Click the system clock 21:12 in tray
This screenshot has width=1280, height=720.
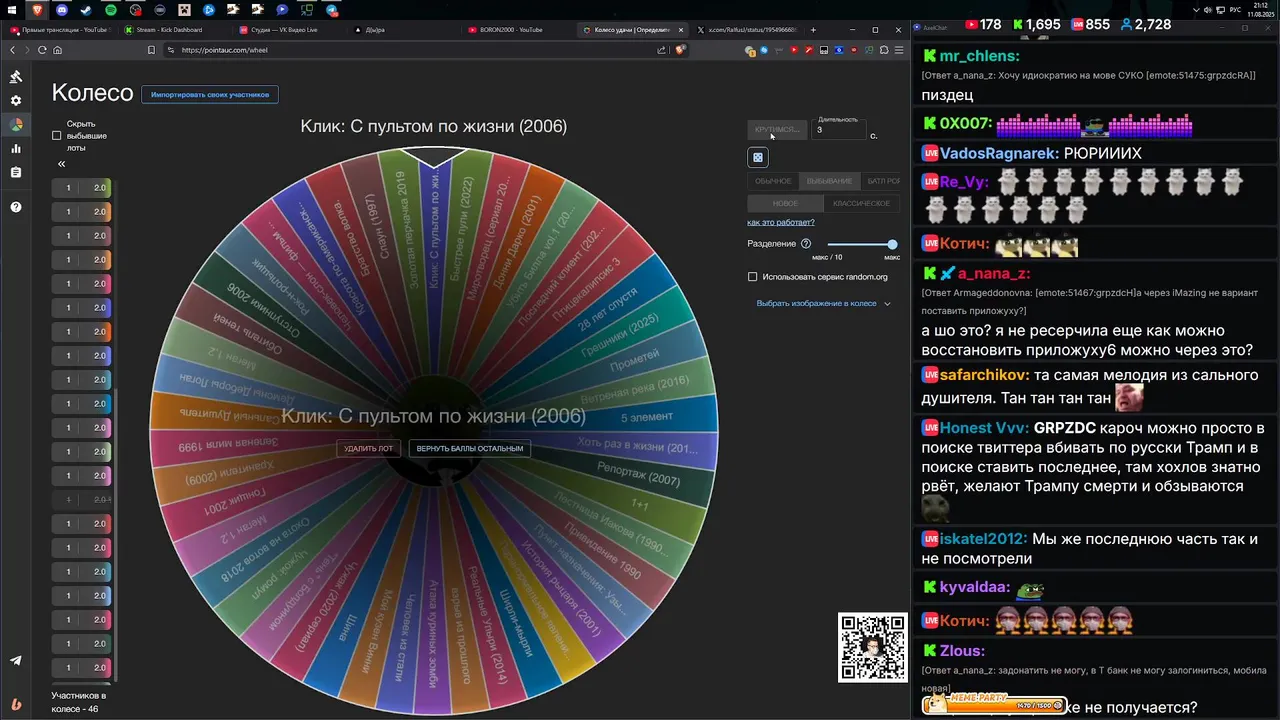tap(1262, 5)
